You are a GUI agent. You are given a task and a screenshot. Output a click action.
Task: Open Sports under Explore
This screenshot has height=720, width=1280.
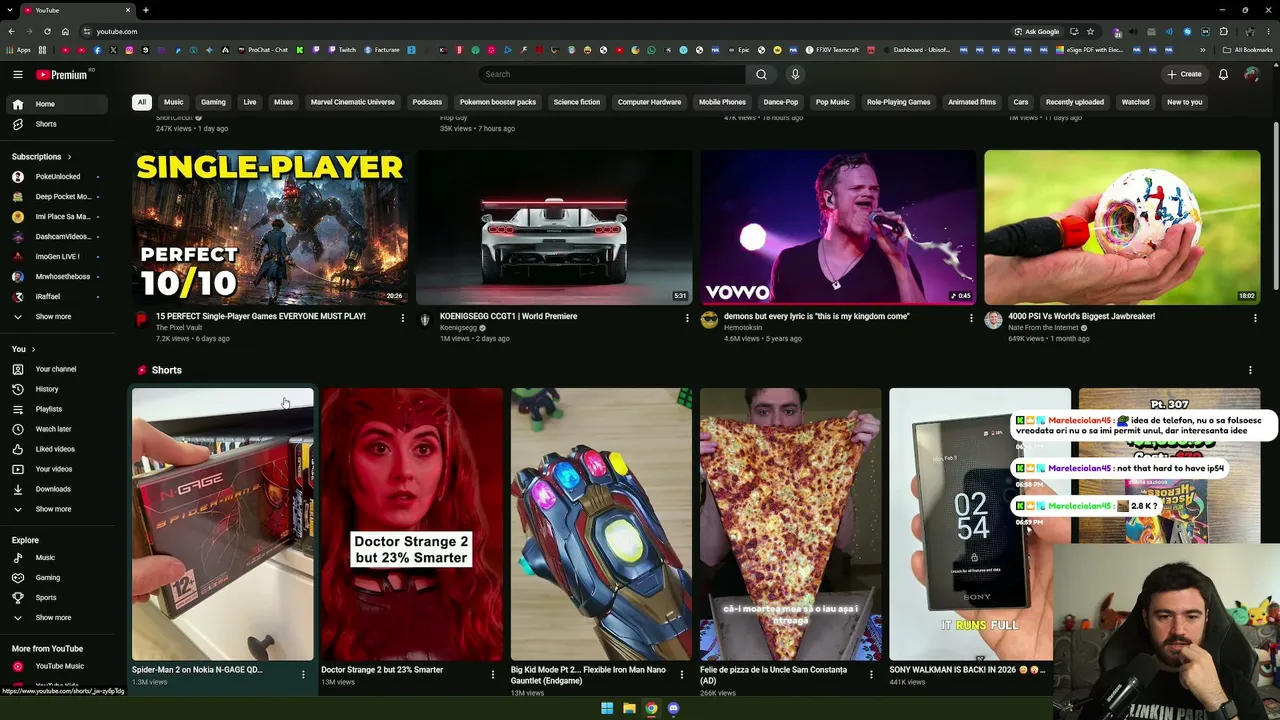click(58, 598)
